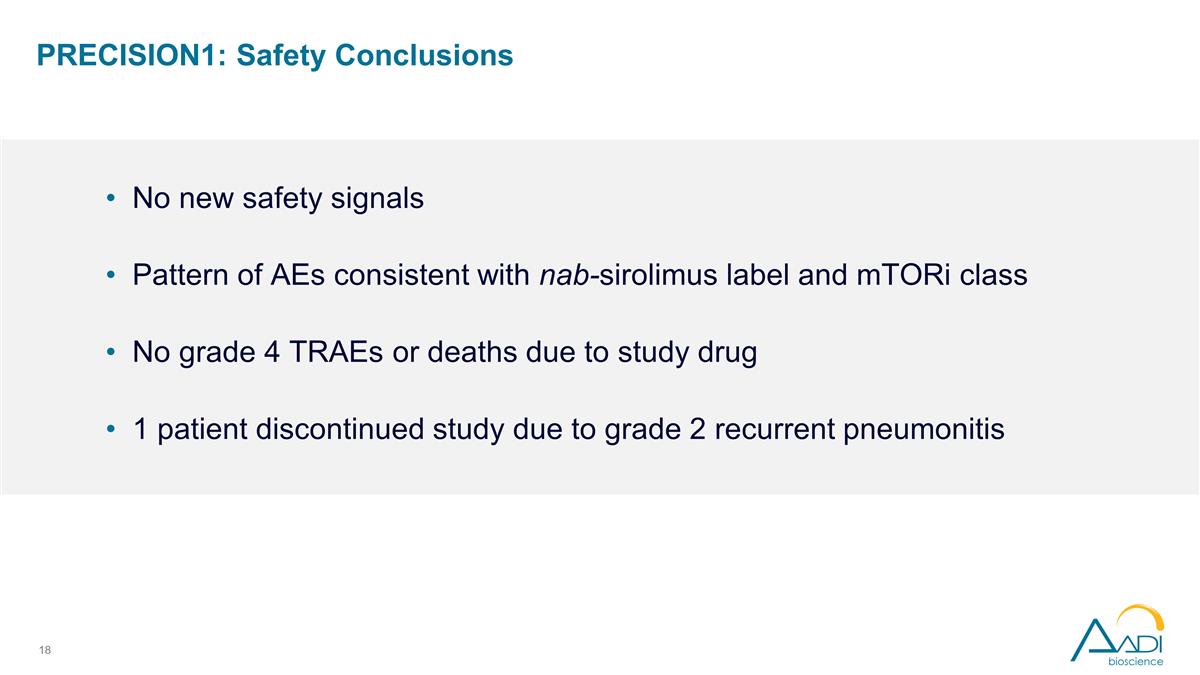Click the 'No new safety signals' bullet text
This screenshot has height=675, width=1200.
pos(278,199)
